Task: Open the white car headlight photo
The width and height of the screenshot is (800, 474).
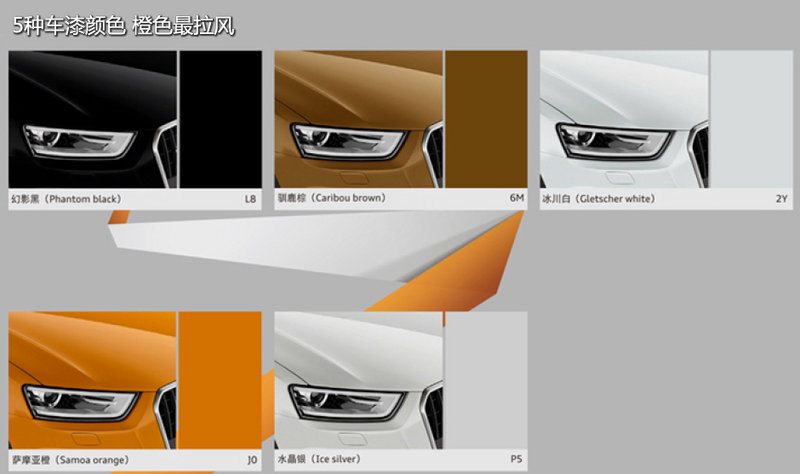Action: click(624, 119)
